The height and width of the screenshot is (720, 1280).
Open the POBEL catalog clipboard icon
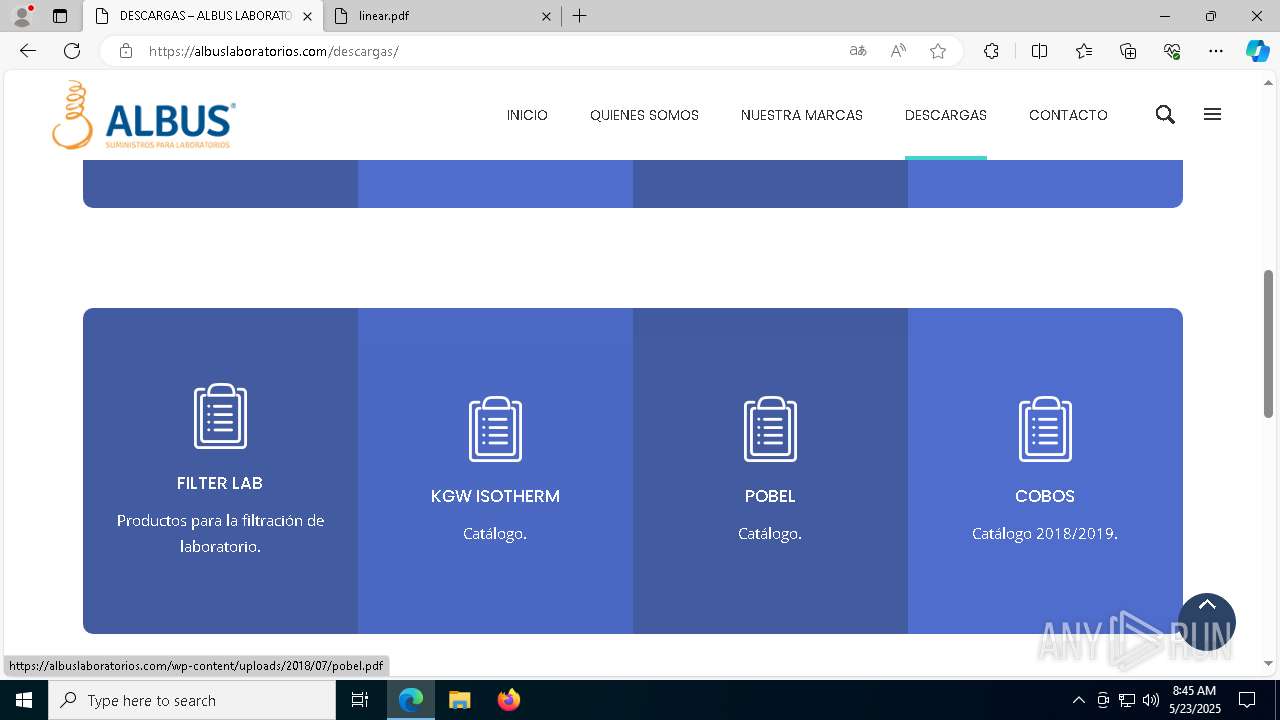click(x=770, y=429)
